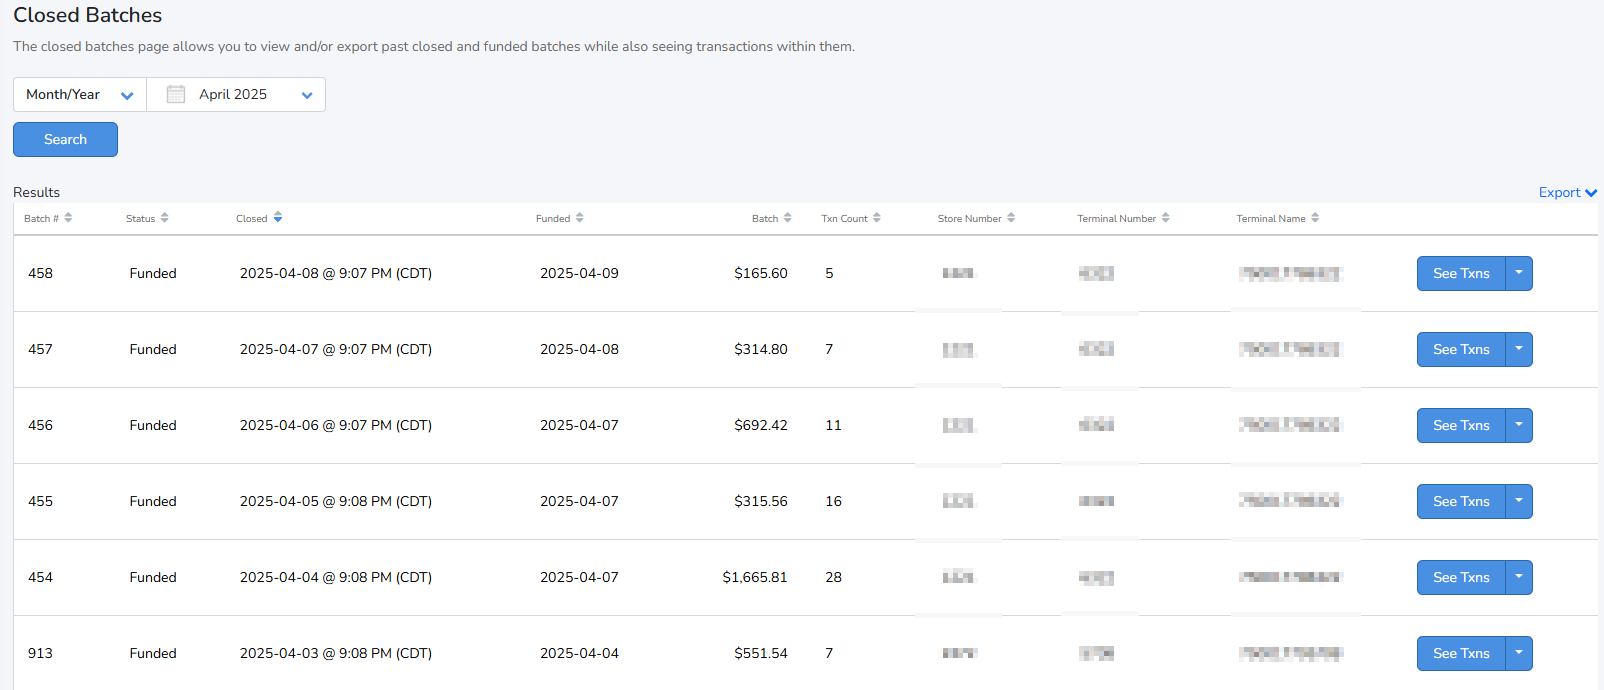
Task: Click the Search button
Action: click(x=65, y=140)
